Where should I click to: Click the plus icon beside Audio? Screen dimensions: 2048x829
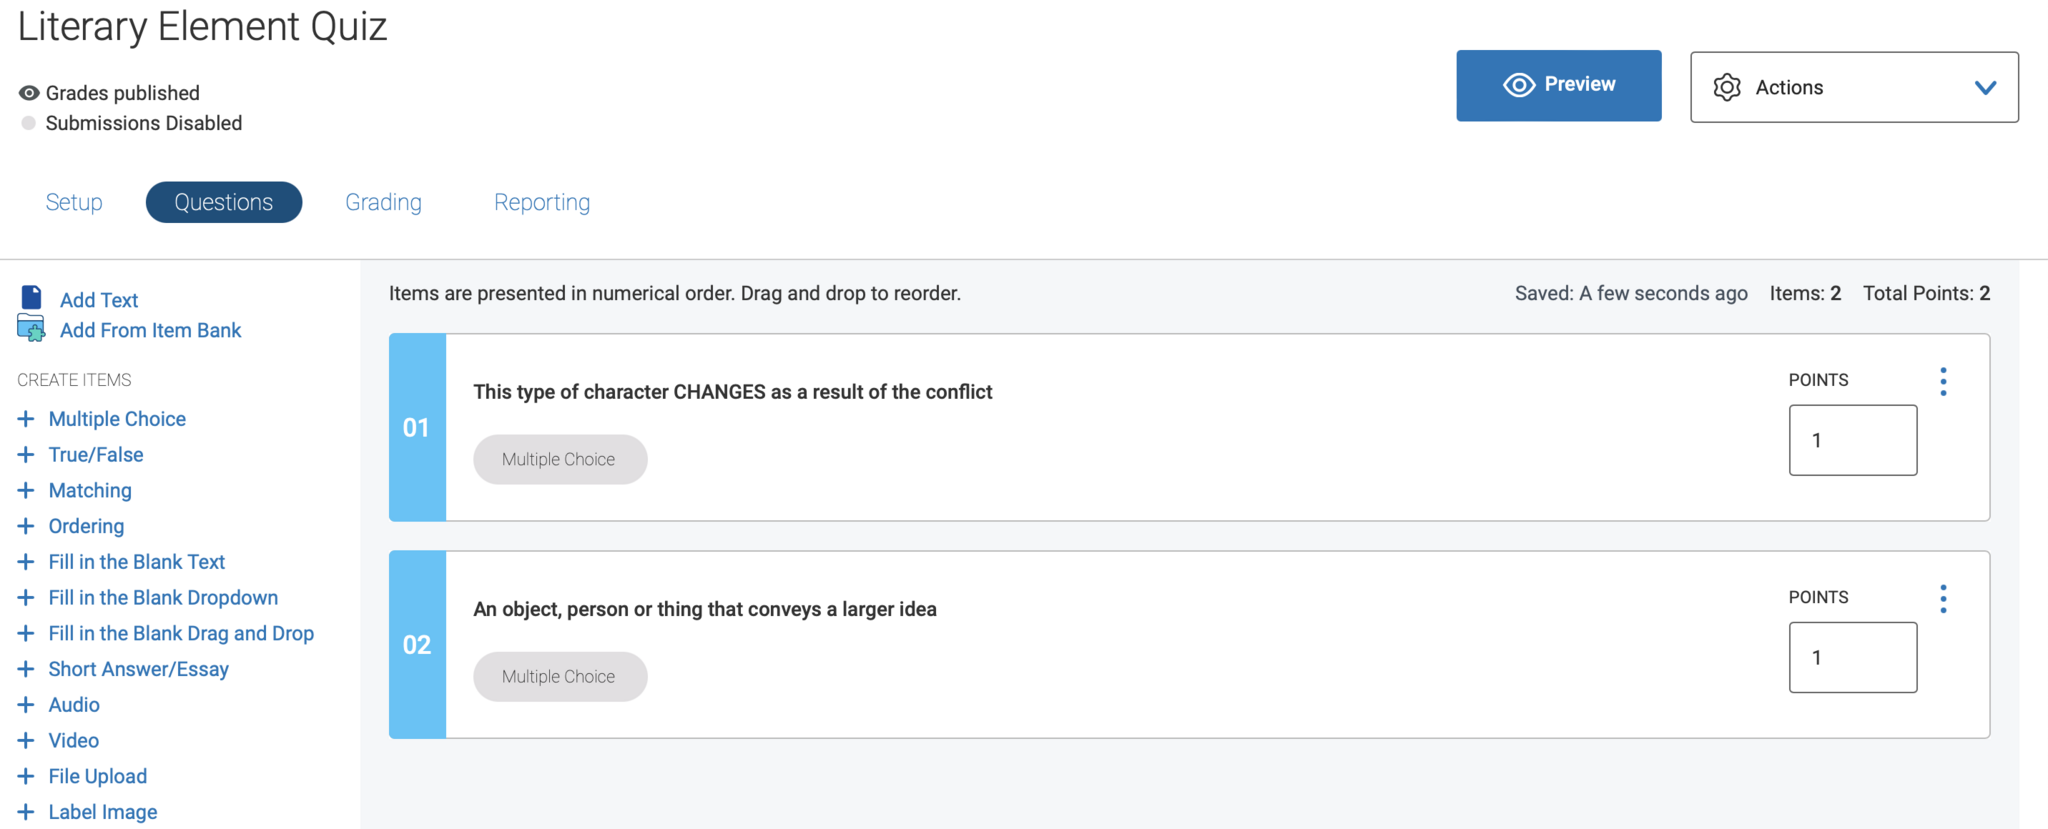[26, 705]
